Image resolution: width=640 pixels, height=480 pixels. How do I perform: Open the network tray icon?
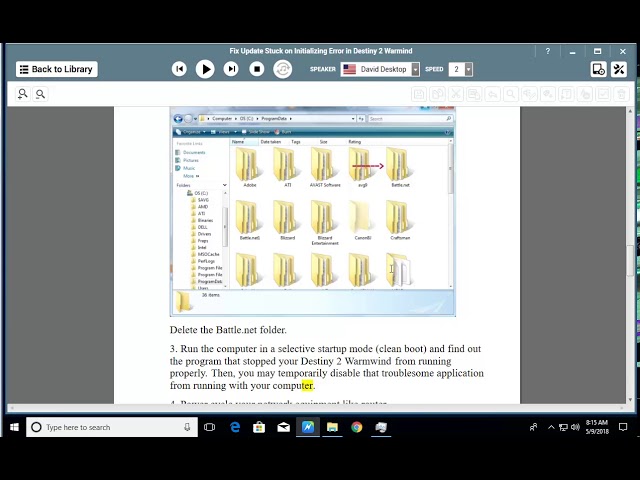coord(563,427)
